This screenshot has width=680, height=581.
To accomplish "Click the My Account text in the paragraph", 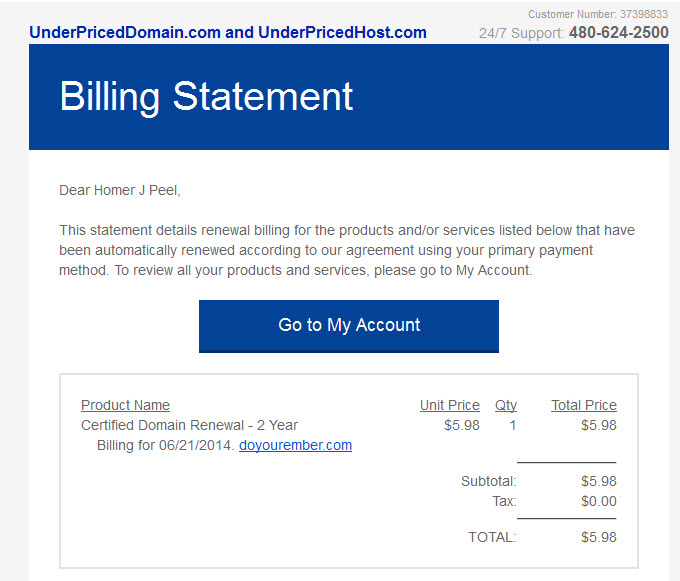I will pos(494,270).
